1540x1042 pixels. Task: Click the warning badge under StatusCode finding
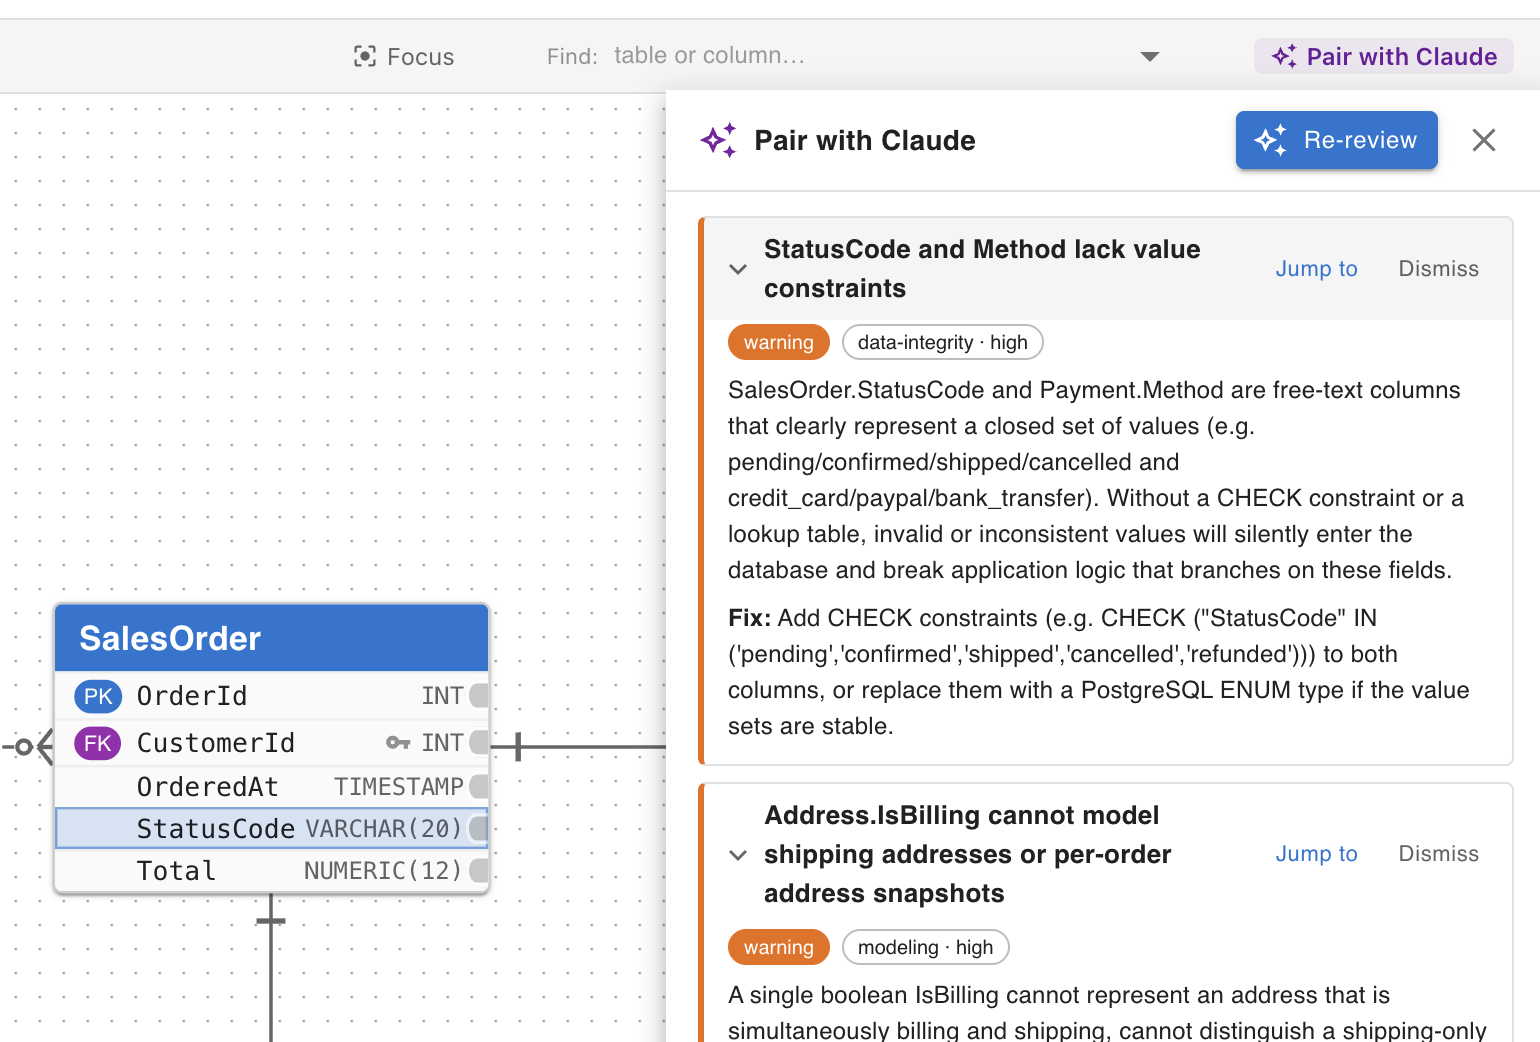(x=779, y=342)
